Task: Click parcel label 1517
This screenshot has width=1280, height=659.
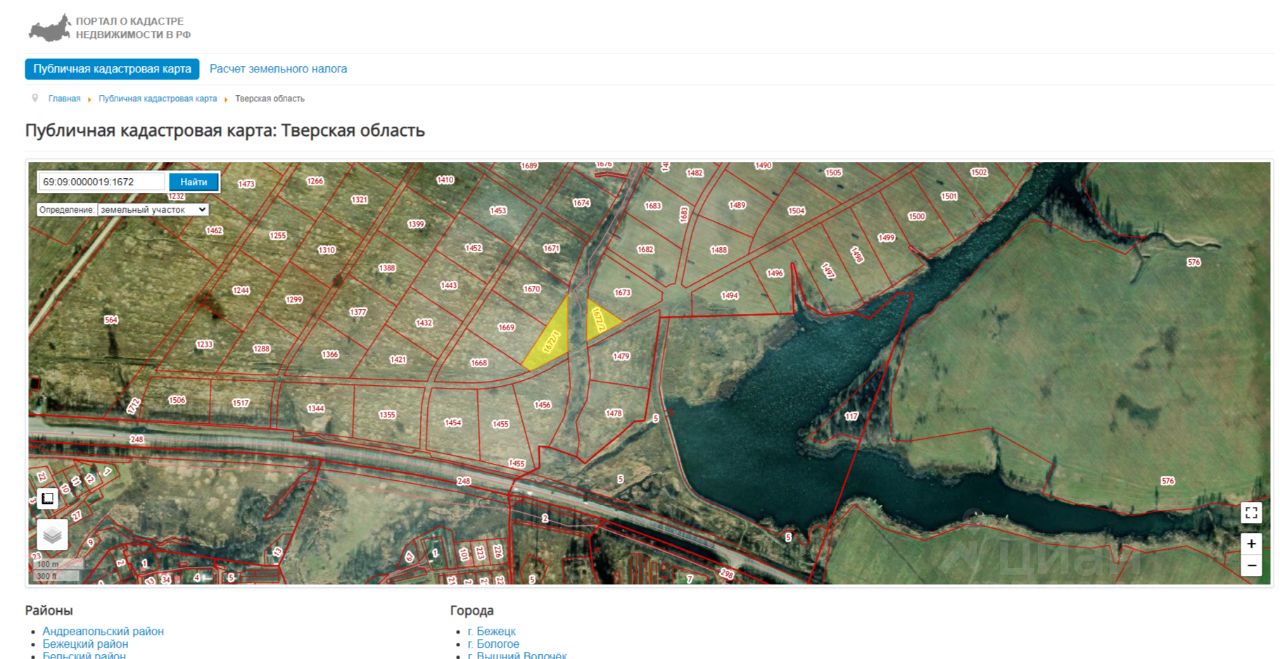Action: click(x=240, y=403)
